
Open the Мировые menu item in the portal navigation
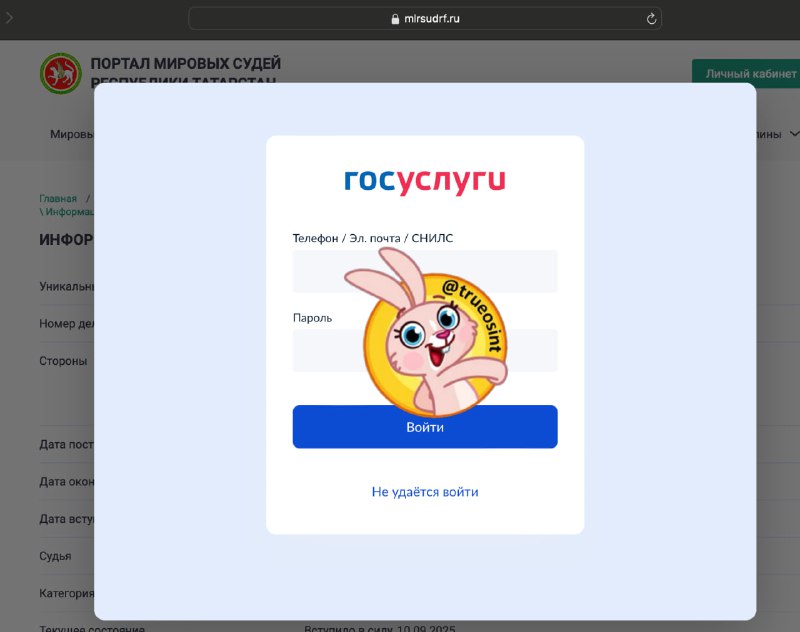coord(72,134)
